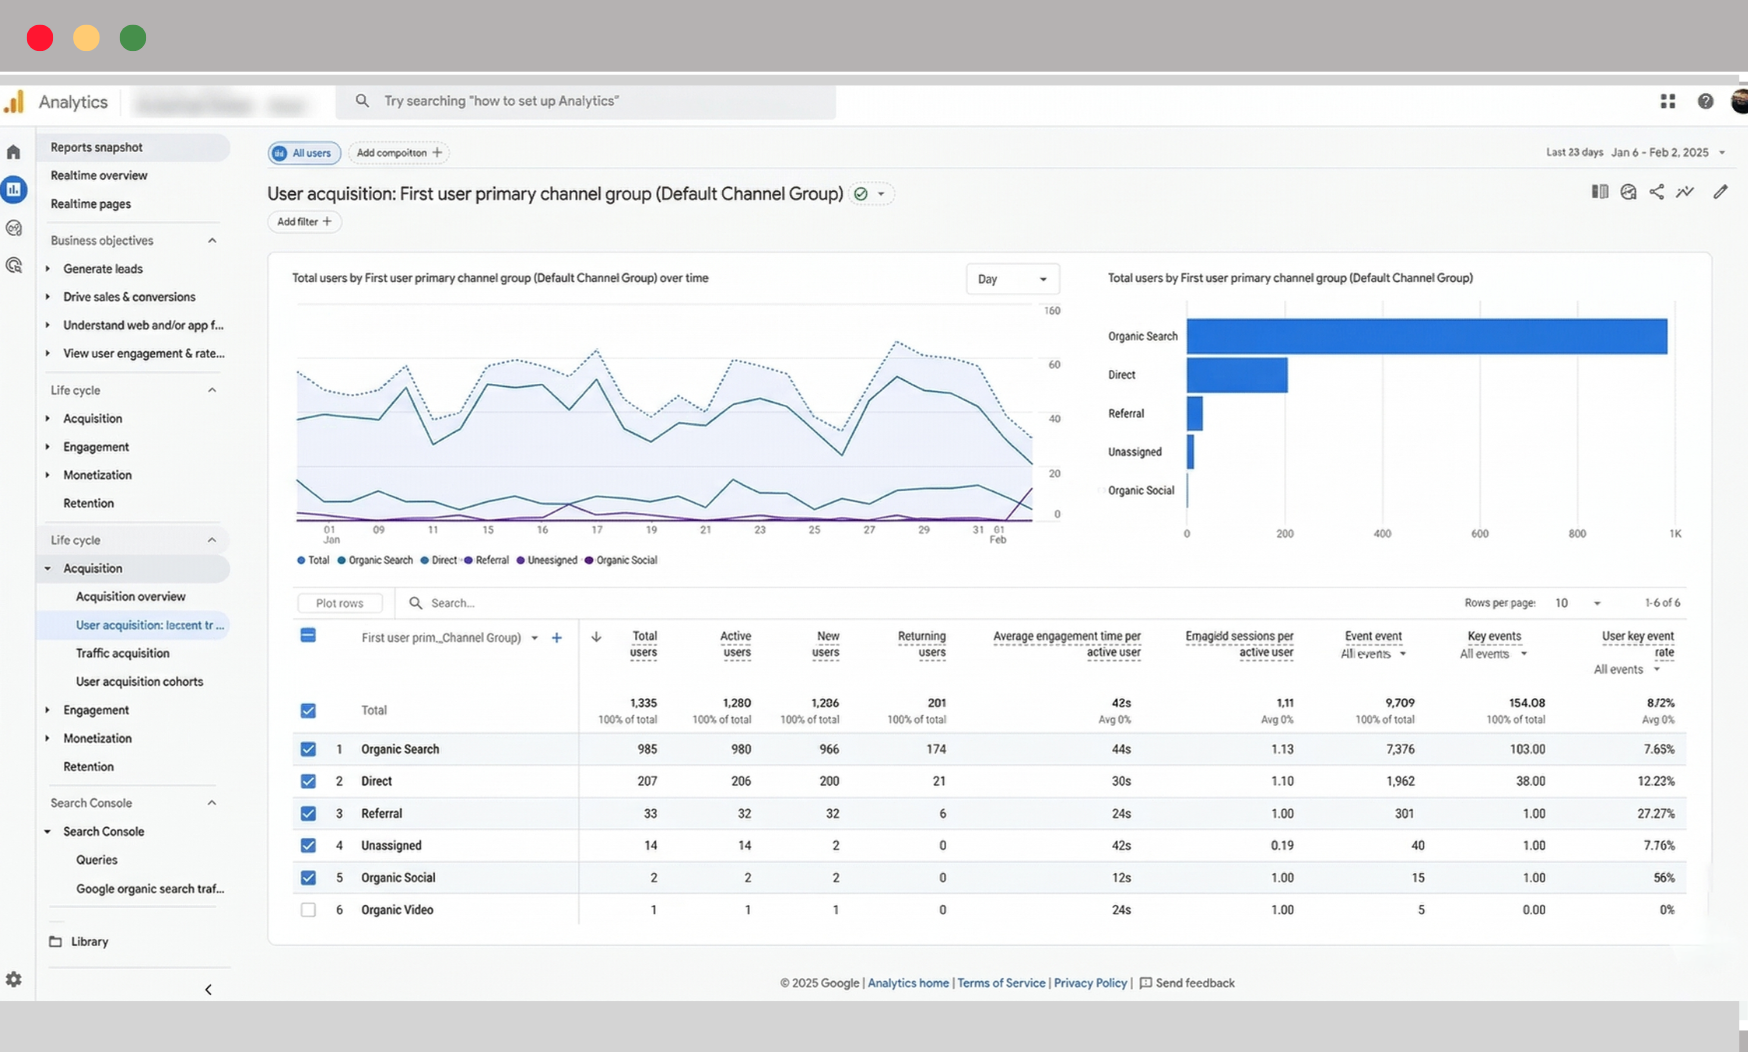Open the Home page from left navigation
Image resolution: width=1748 pixels, height=1052 pixels.
pyautogui.click(x=13, y=151)
